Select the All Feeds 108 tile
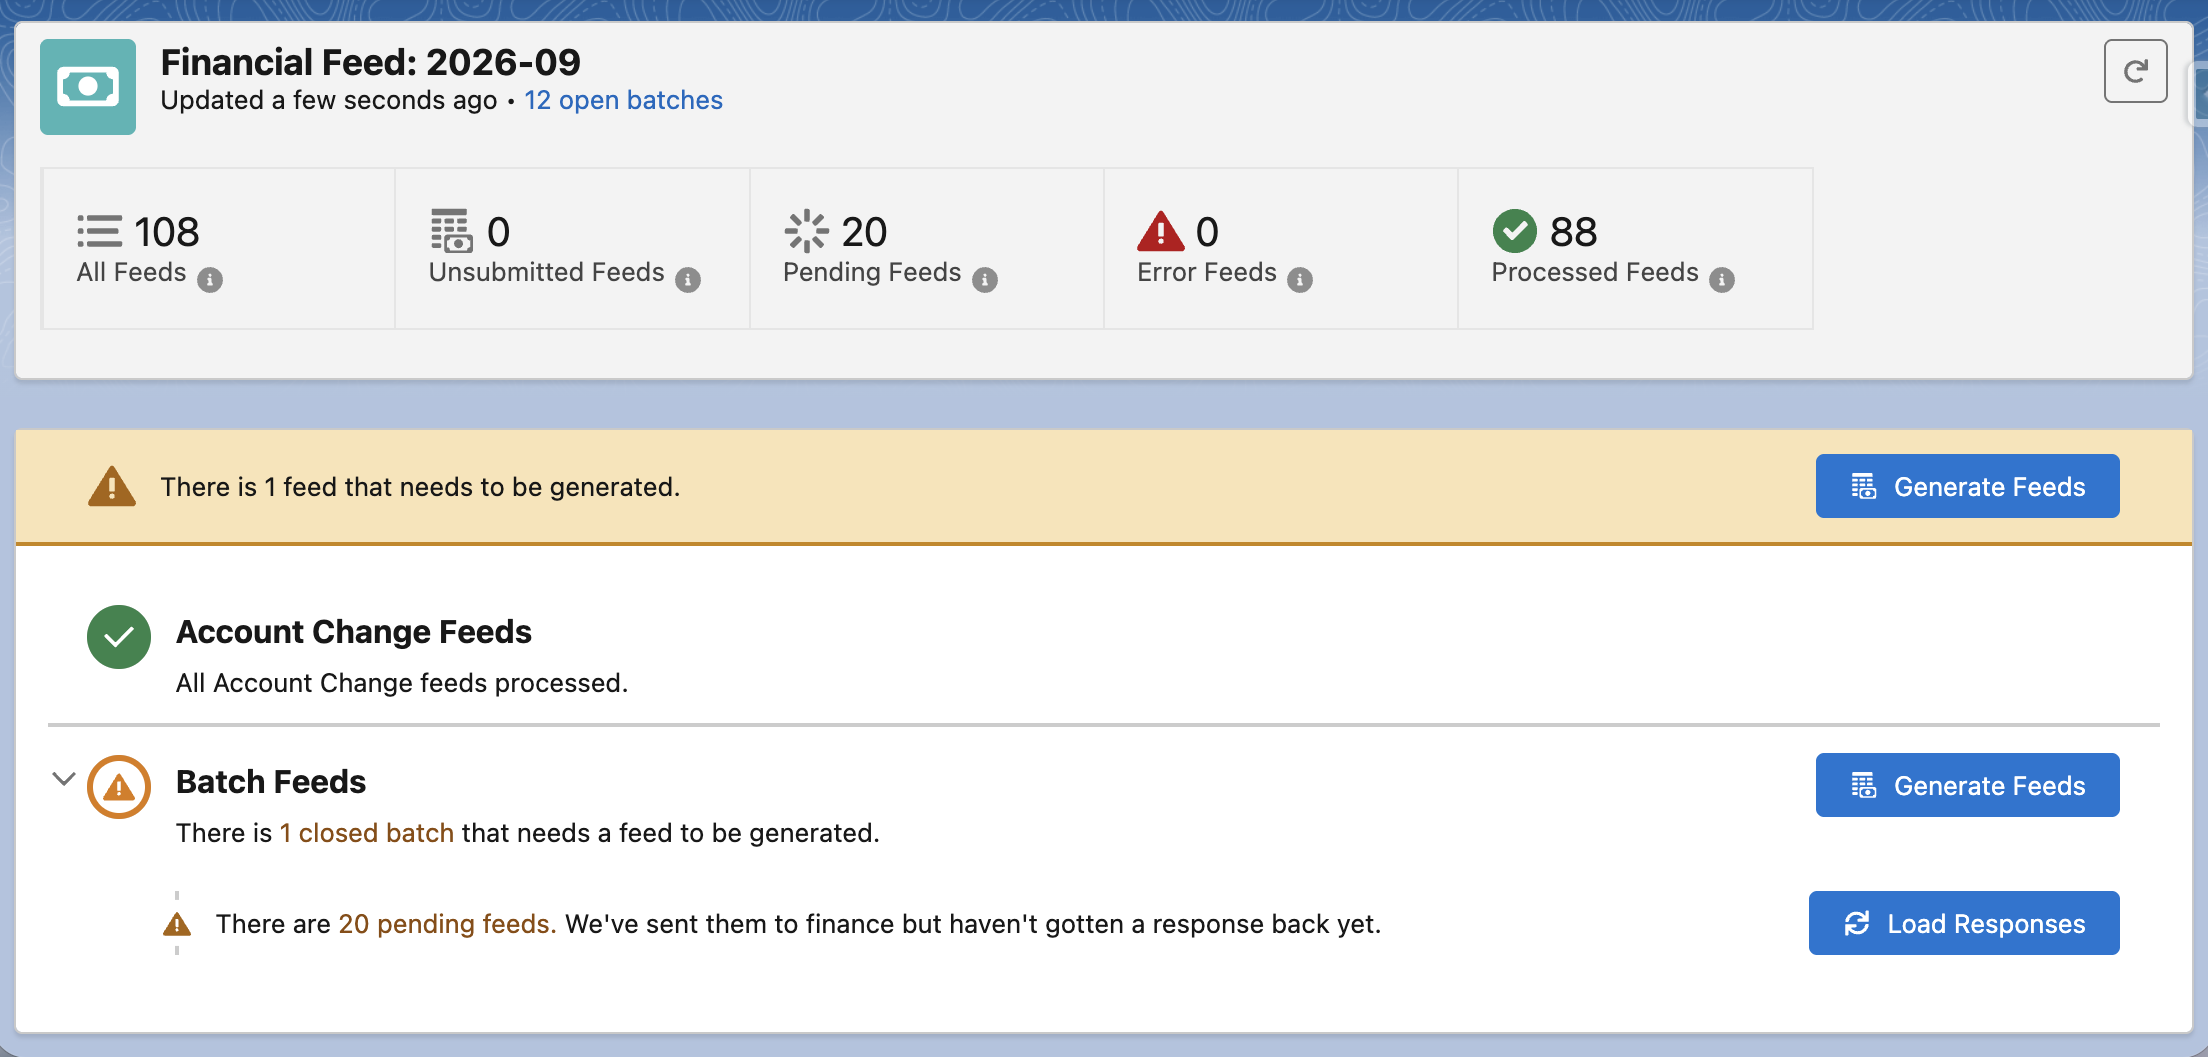 click(218, 248)
